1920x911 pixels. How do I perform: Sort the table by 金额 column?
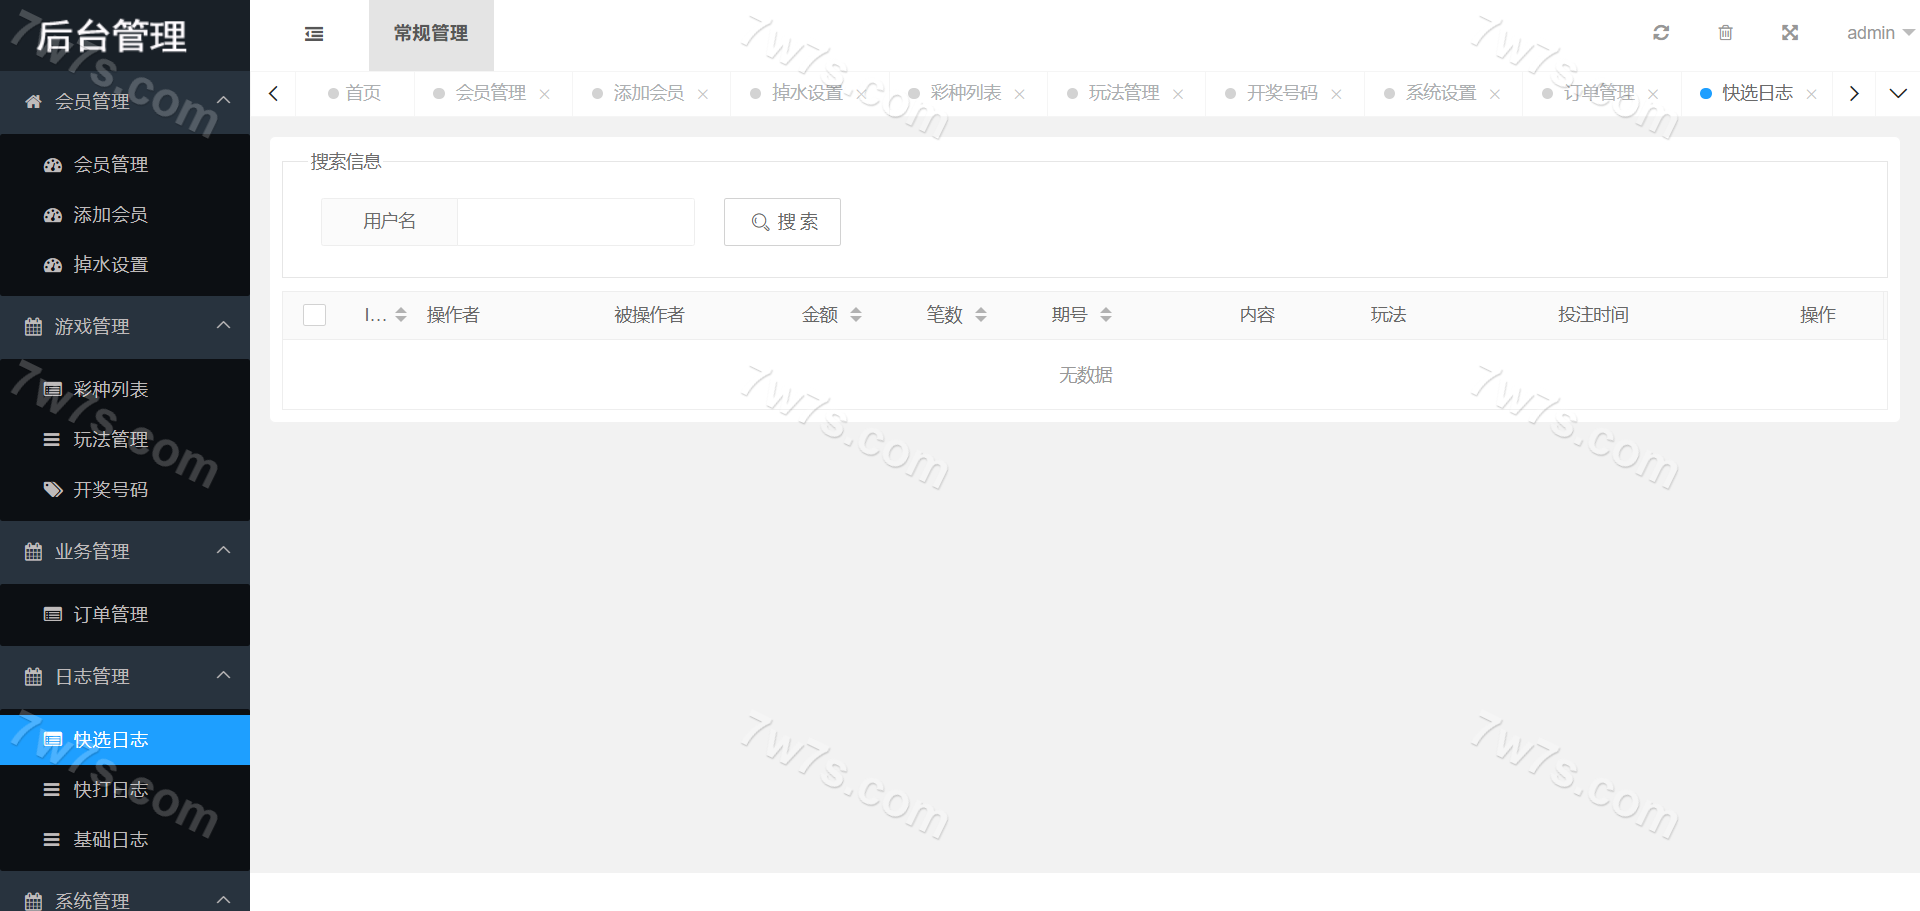coord(856,315)
